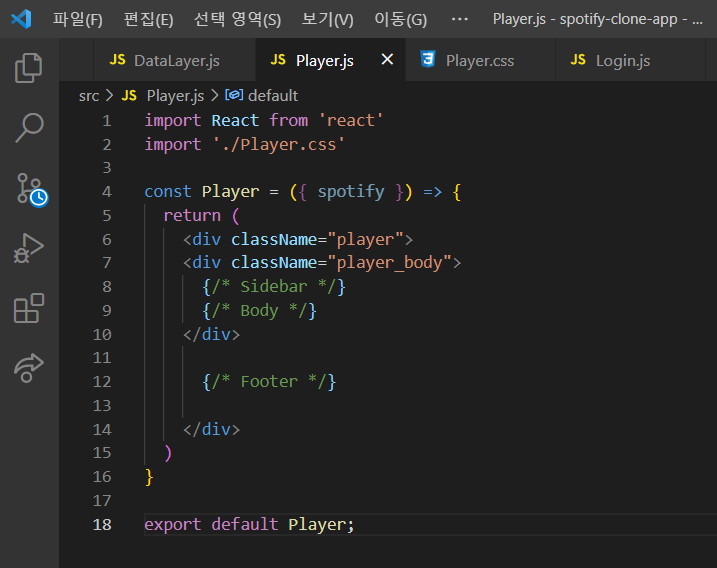This screenshot has height=568, width=717.
Task: Click the Footer comment on line 12
Action: (x=269, y=382)
